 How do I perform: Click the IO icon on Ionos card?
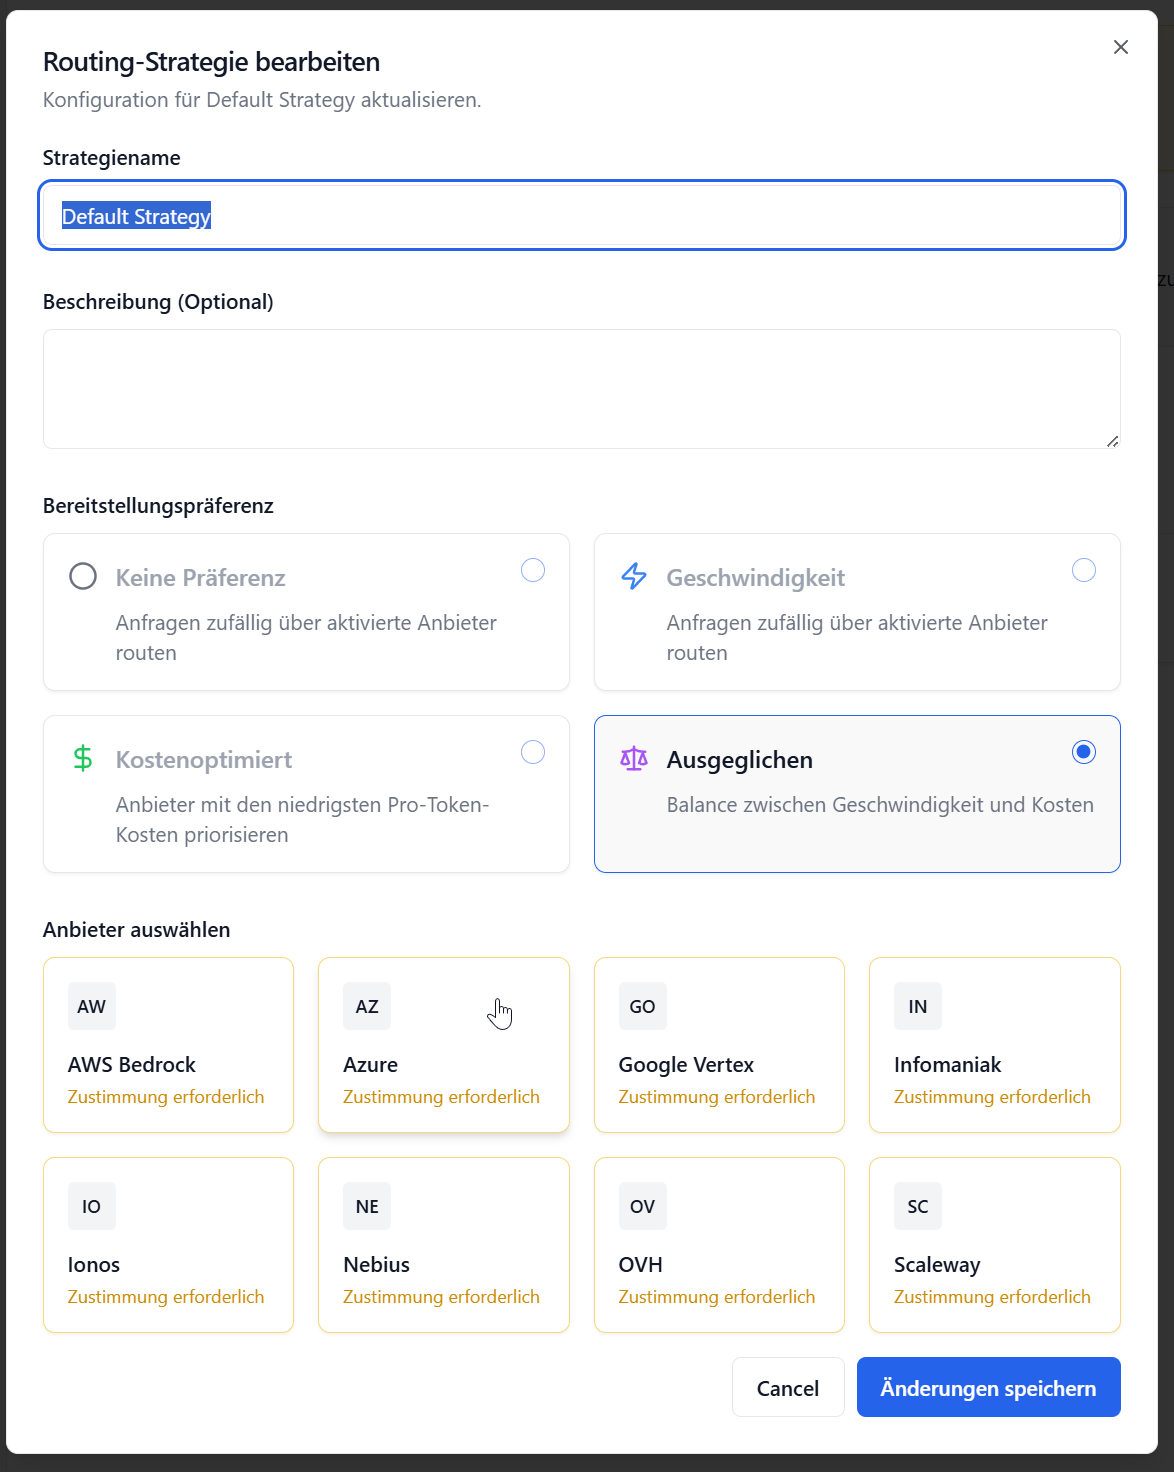point(91,1206)
